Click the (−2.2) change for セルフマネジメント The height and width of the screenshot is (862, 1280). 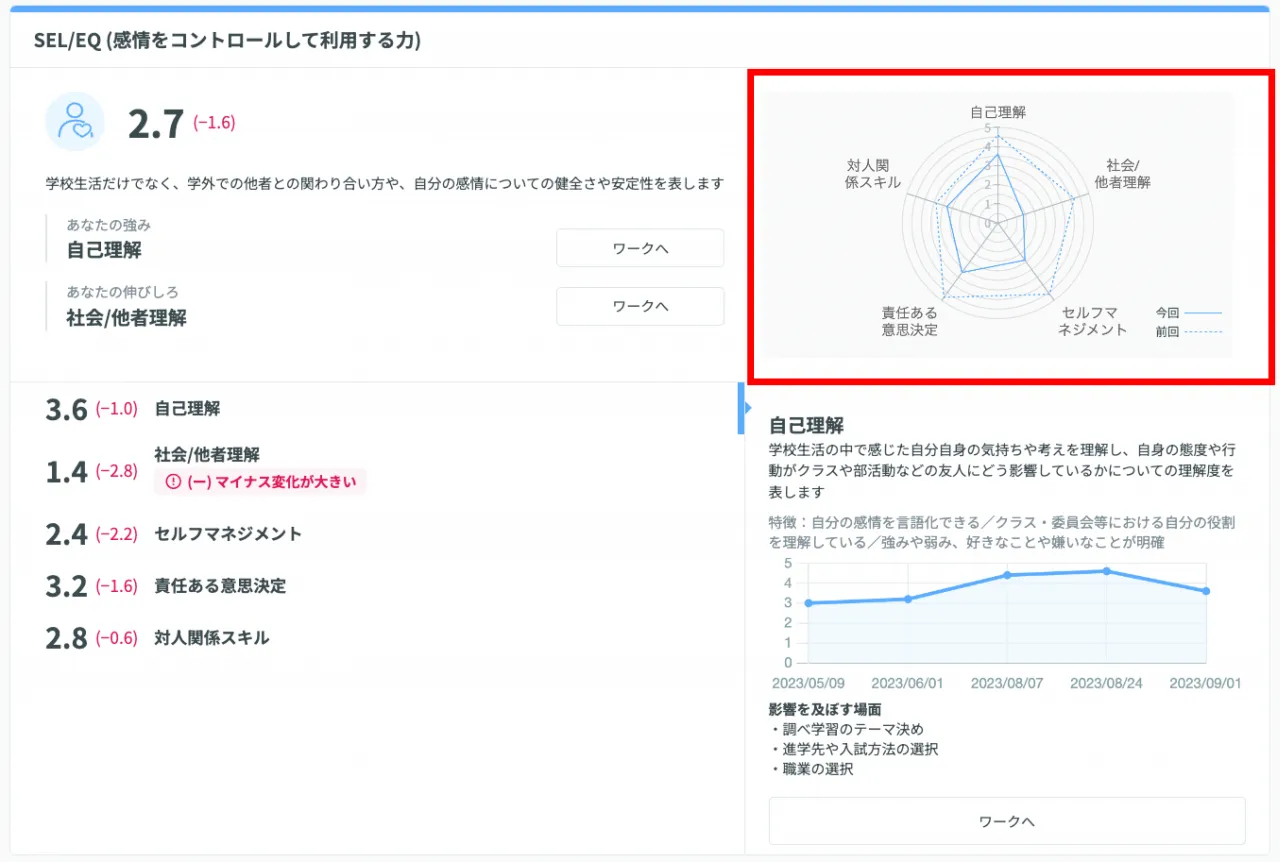[x=116, y=534]
